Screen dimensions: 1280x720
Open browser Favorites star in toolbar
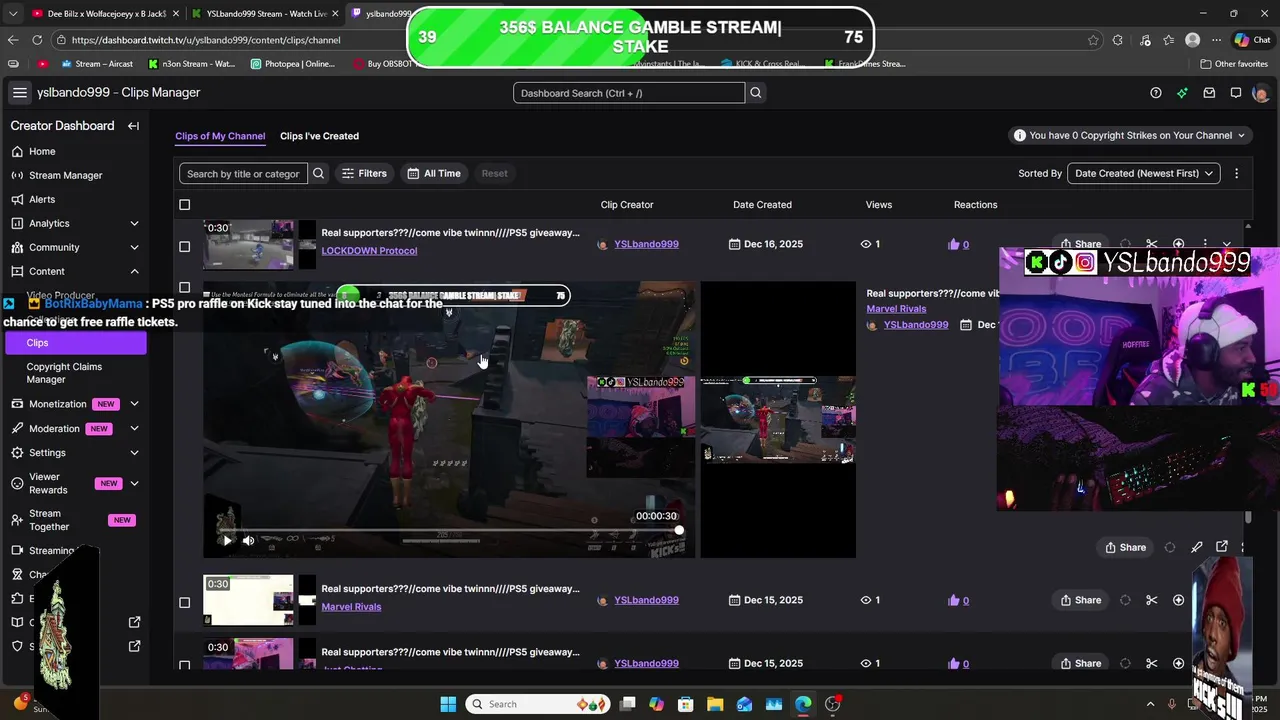[x=1169, y=40]
